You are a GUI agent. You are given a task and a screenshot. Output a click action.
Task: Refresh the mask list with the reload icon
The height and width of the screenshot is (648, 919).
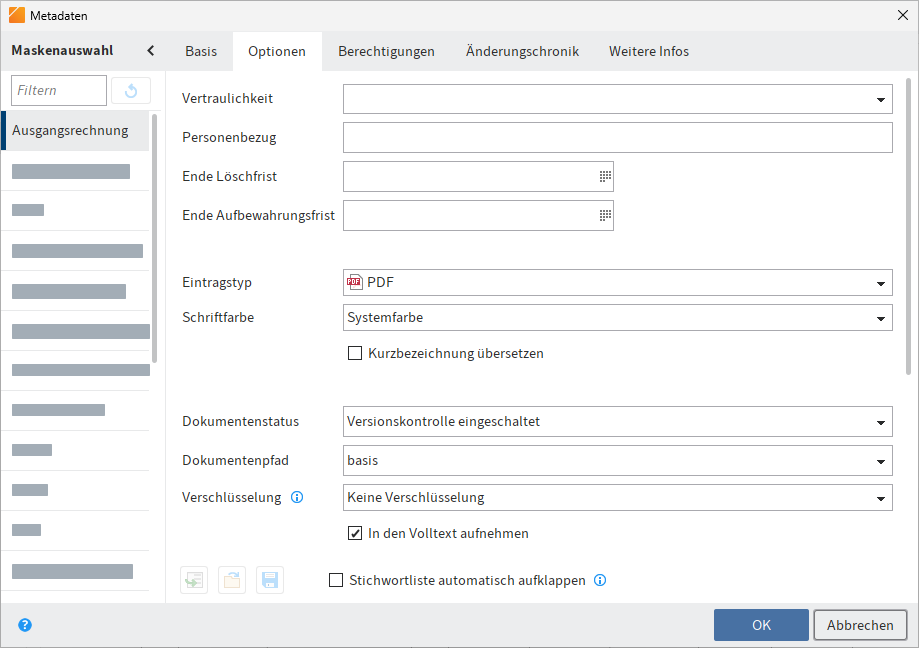[130, 90]
